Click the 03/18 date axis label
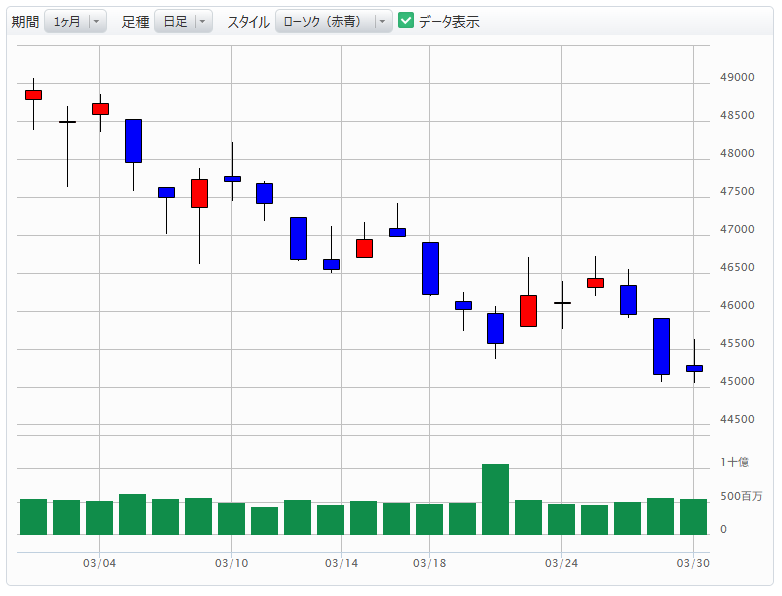Screen dimensions: 782x596 pos(429,563)
